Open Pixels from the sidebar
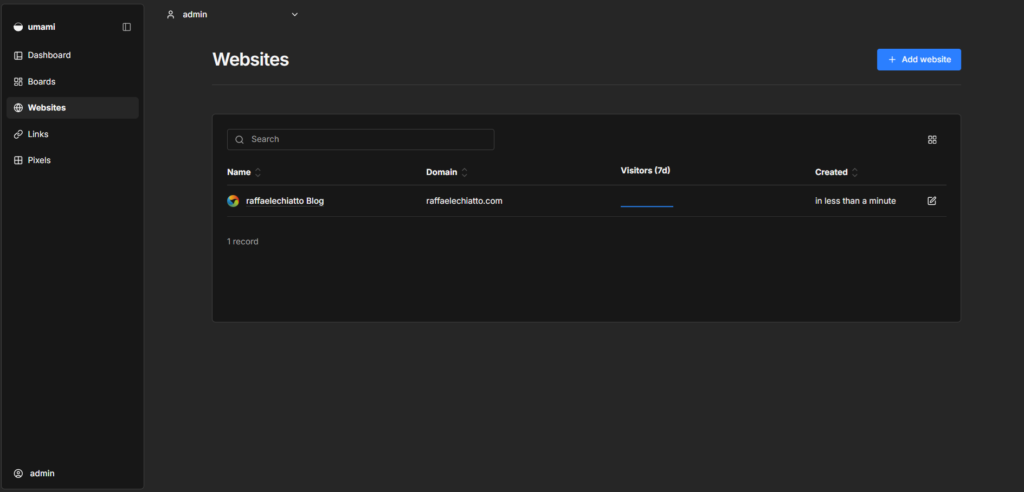 pos(72,160)
